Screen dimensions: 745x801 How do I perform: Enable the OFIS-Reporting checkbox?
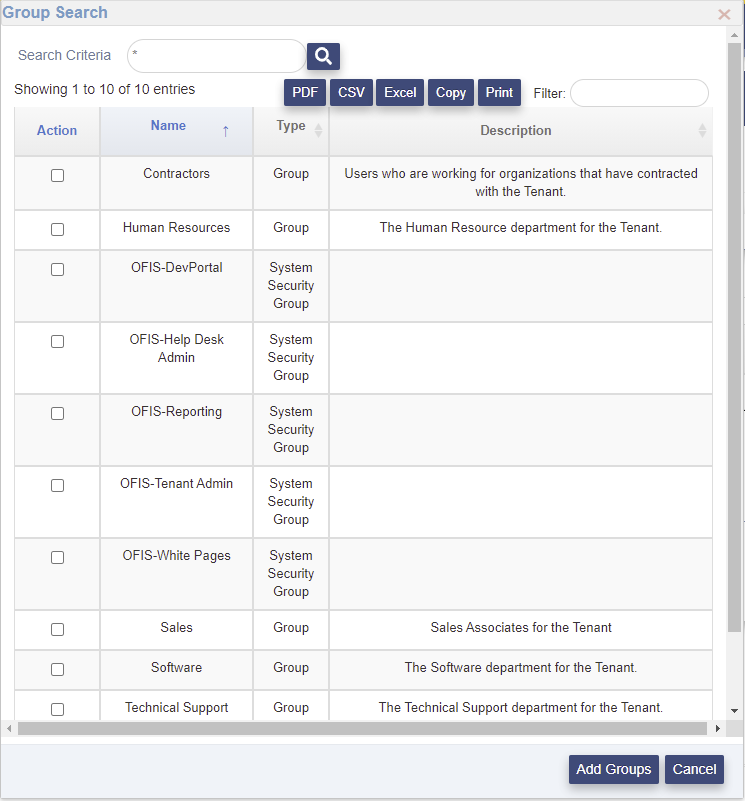(x=57, y=413)
